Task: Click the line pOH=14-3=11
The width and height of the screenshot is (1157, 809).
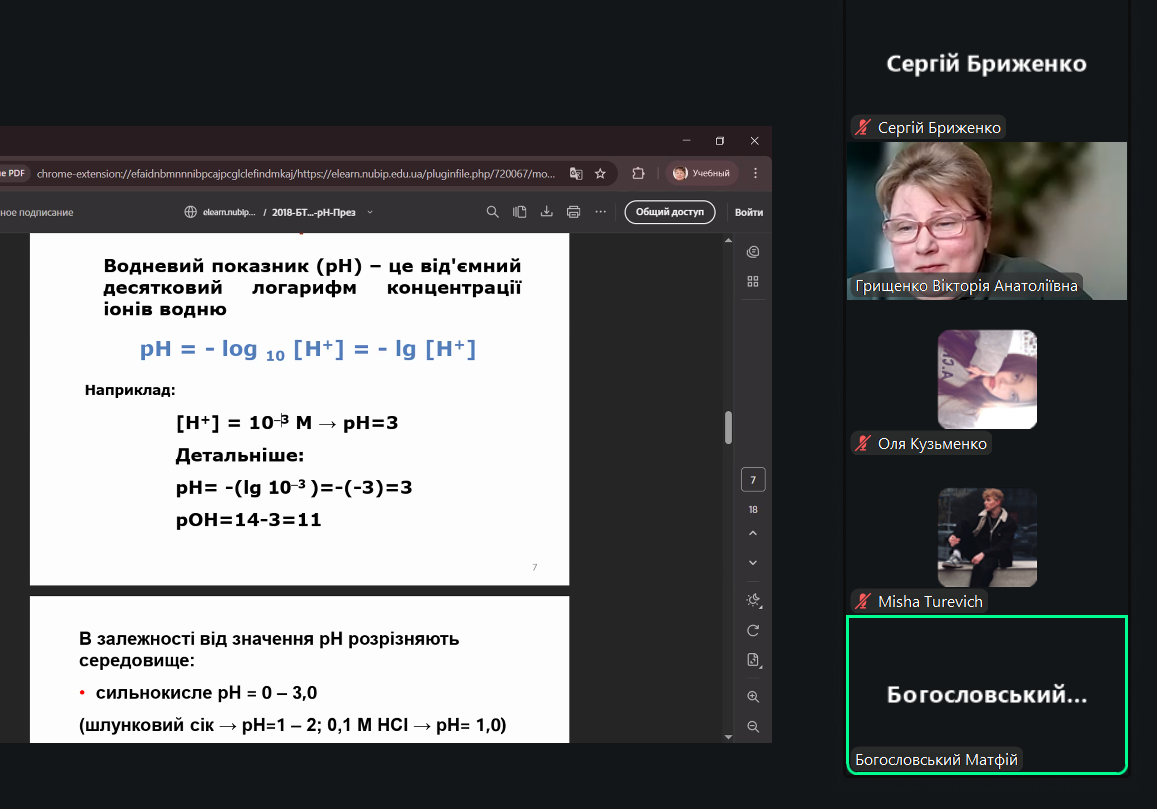Action: pos(249,520)
